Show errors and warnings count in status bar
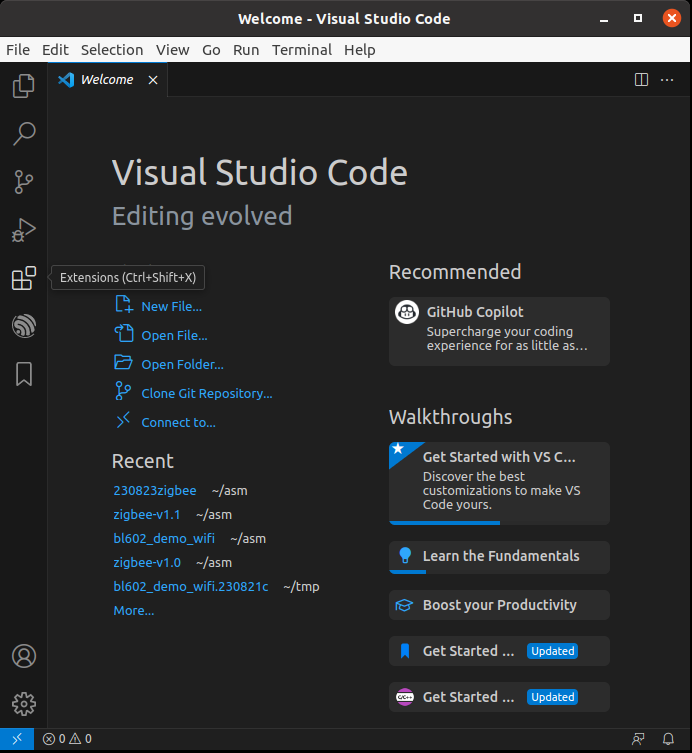Screen dimensions: 692x753 (x=67, y=739)
